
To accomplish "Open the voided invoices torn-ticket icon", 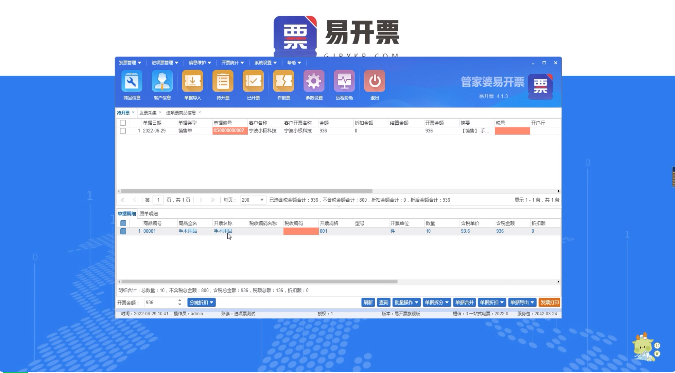I will click(x=284, y=81).
